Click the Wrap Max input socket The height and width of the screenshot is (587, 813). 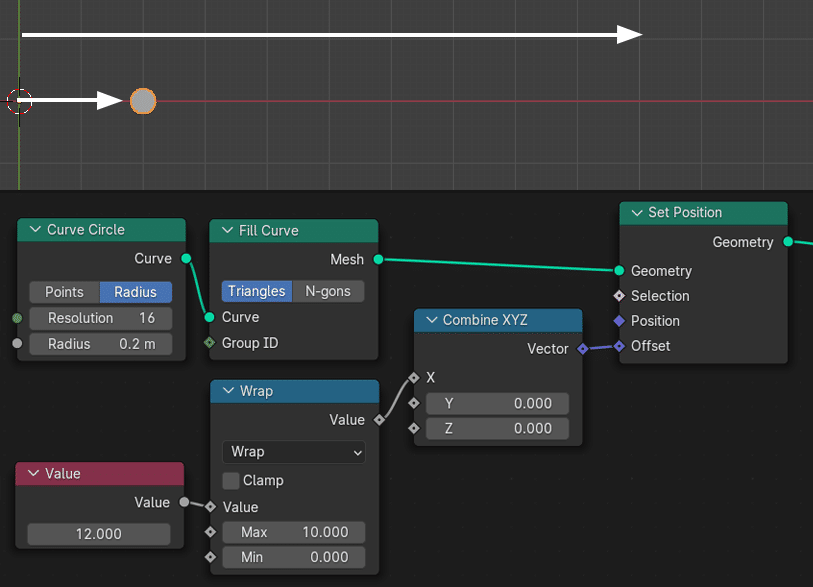(210, 532)
